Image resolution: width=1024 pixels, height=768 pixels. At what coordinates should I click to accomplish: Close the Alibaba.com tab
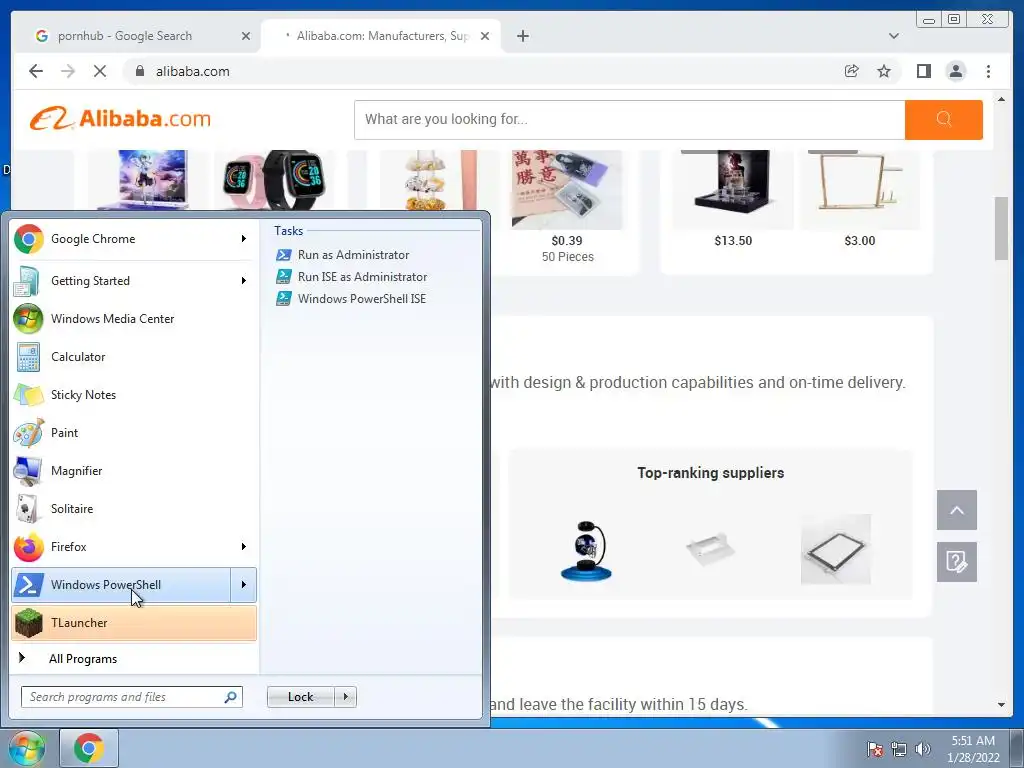coord(485,36)
